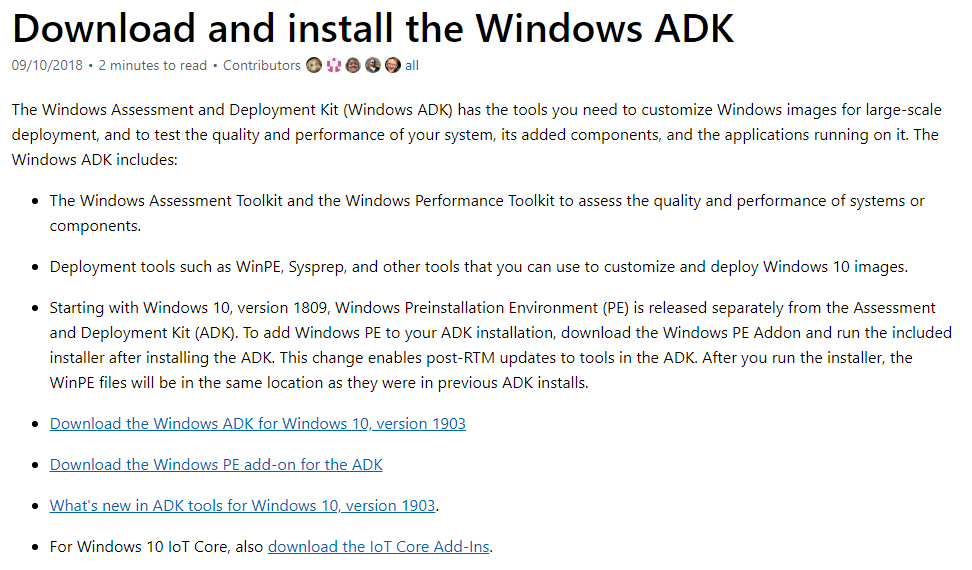Click the 'Starting with Windows 10, version 1809' paragraph
Image resolution: width=972 pixels, height=570 pixels.
point(501,345)
